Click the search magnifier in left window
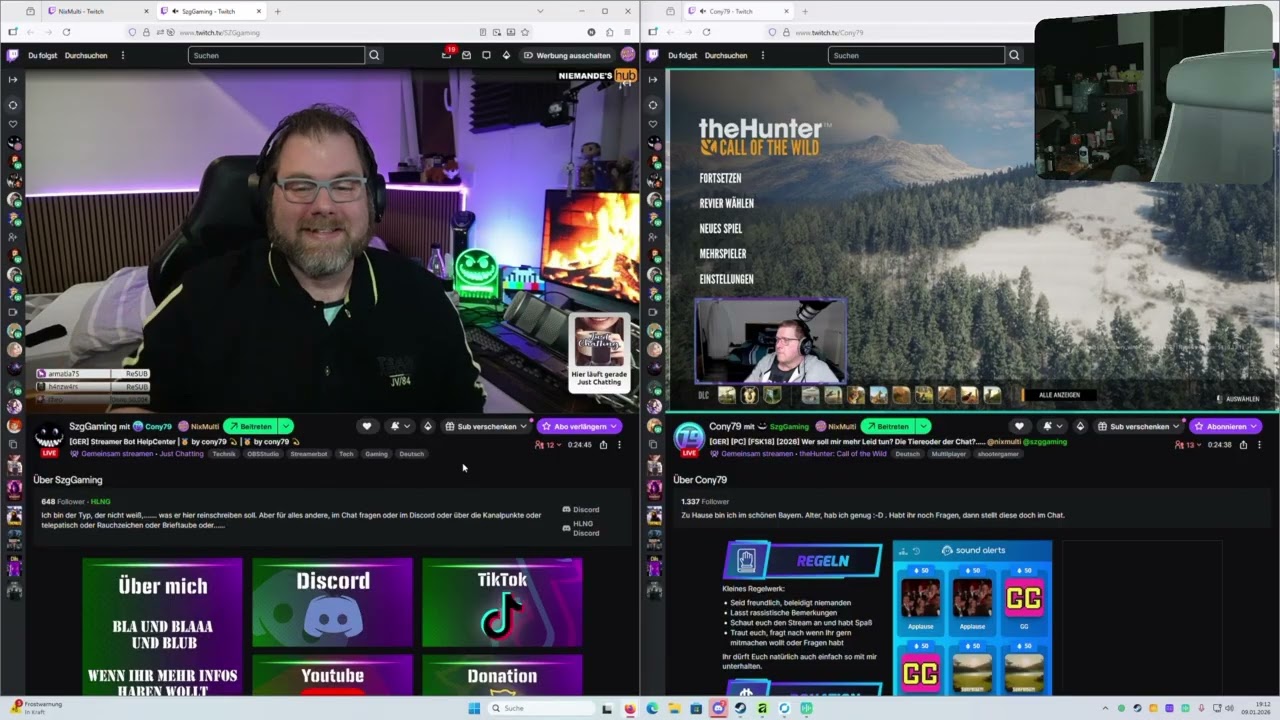The width and height of the screenshot is (1280, 720). pos(374,55)
